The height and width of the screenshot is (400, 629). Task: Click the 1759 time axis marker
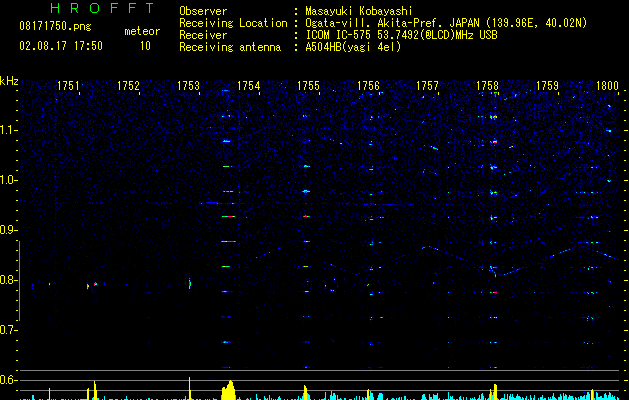coord(548,85)
